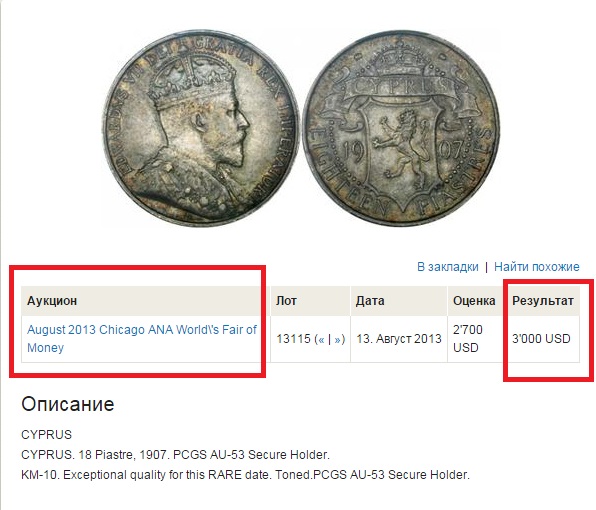Go to previous lot with « arrow

point(322,339)
